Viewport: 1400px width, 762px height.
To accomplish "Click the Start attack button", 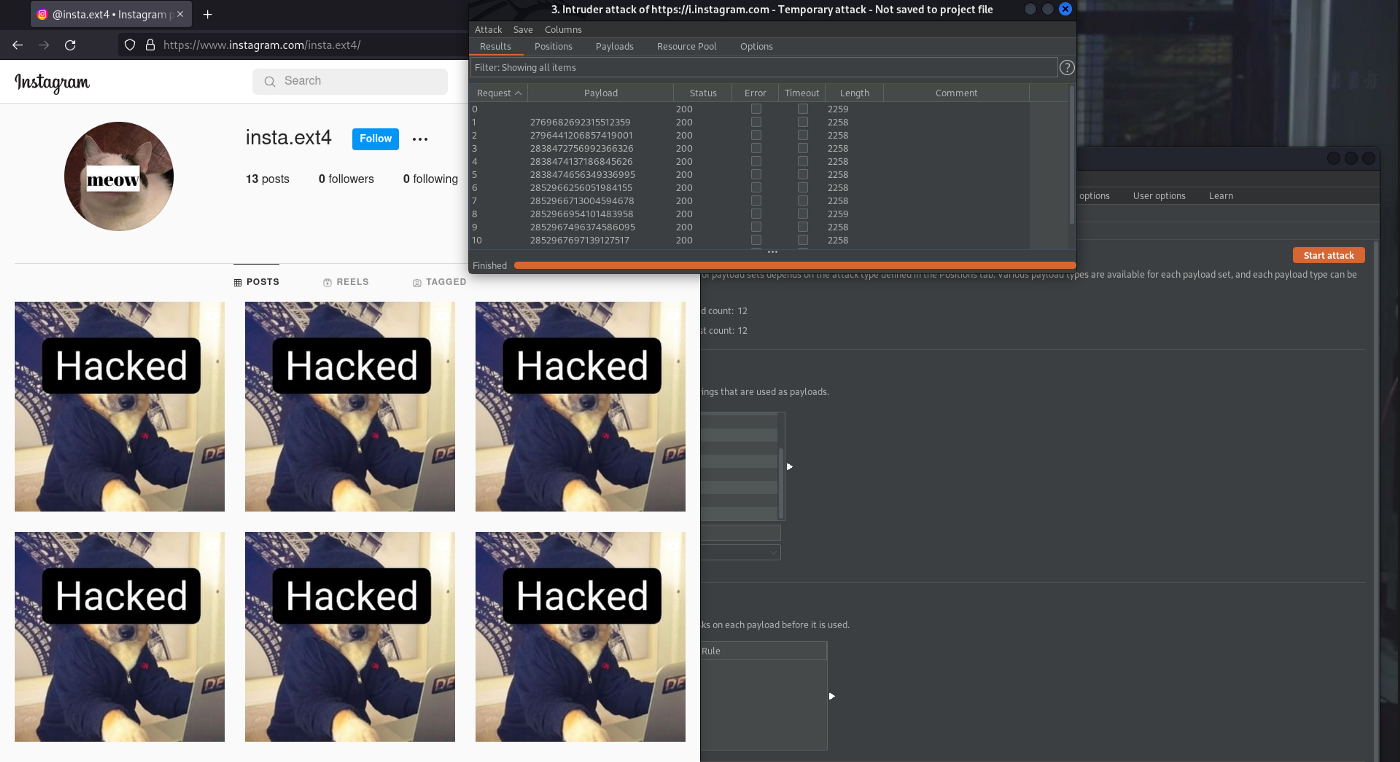I will point(1328,256).
